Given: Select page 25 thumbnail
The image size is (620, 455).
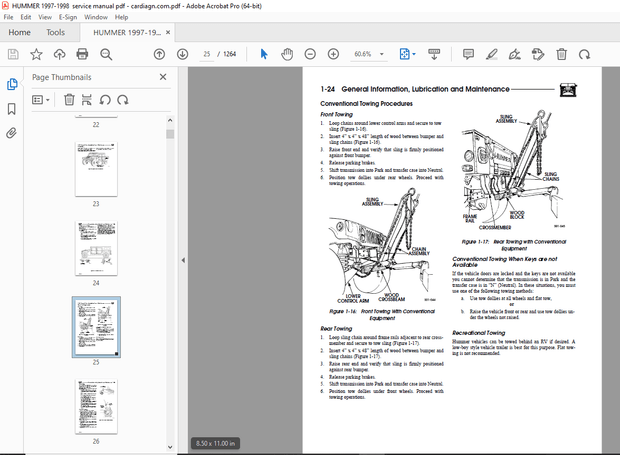Looking at the screenshot, I should pyautogui.click(x=96, y=327).
